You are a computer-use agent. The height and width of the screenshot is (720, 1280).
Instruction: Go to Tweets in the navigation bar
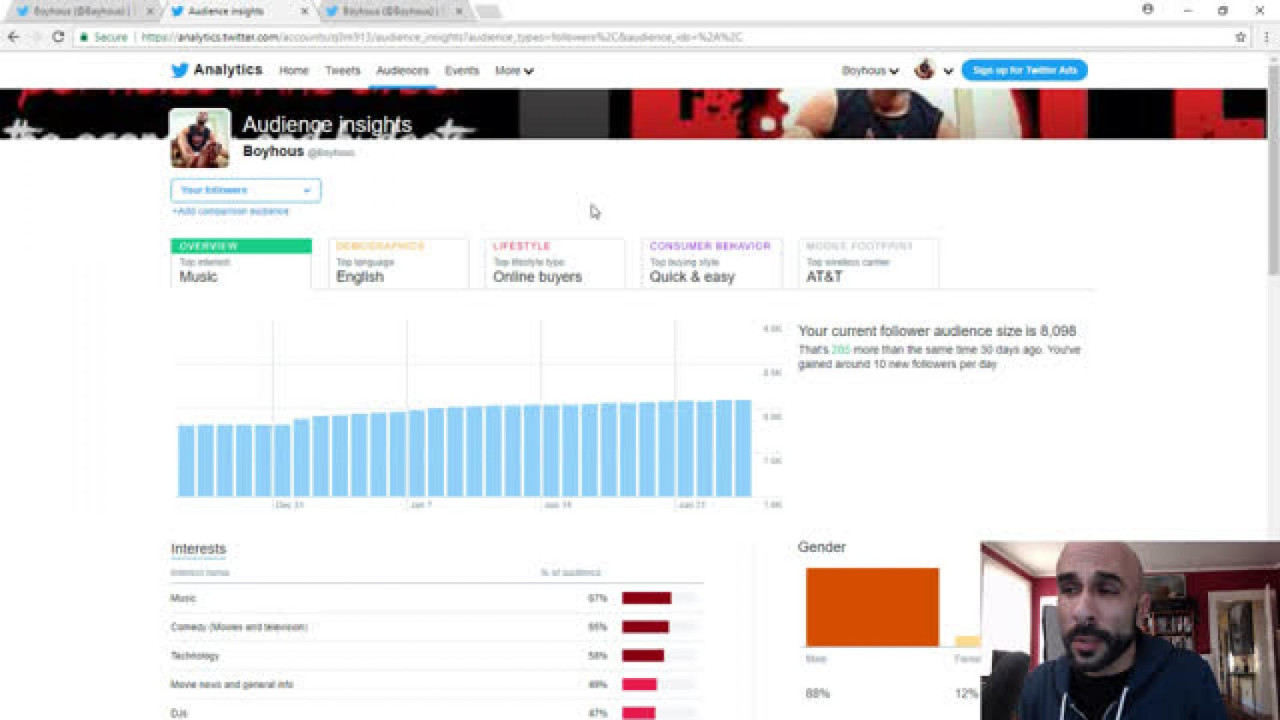[342, 71]
